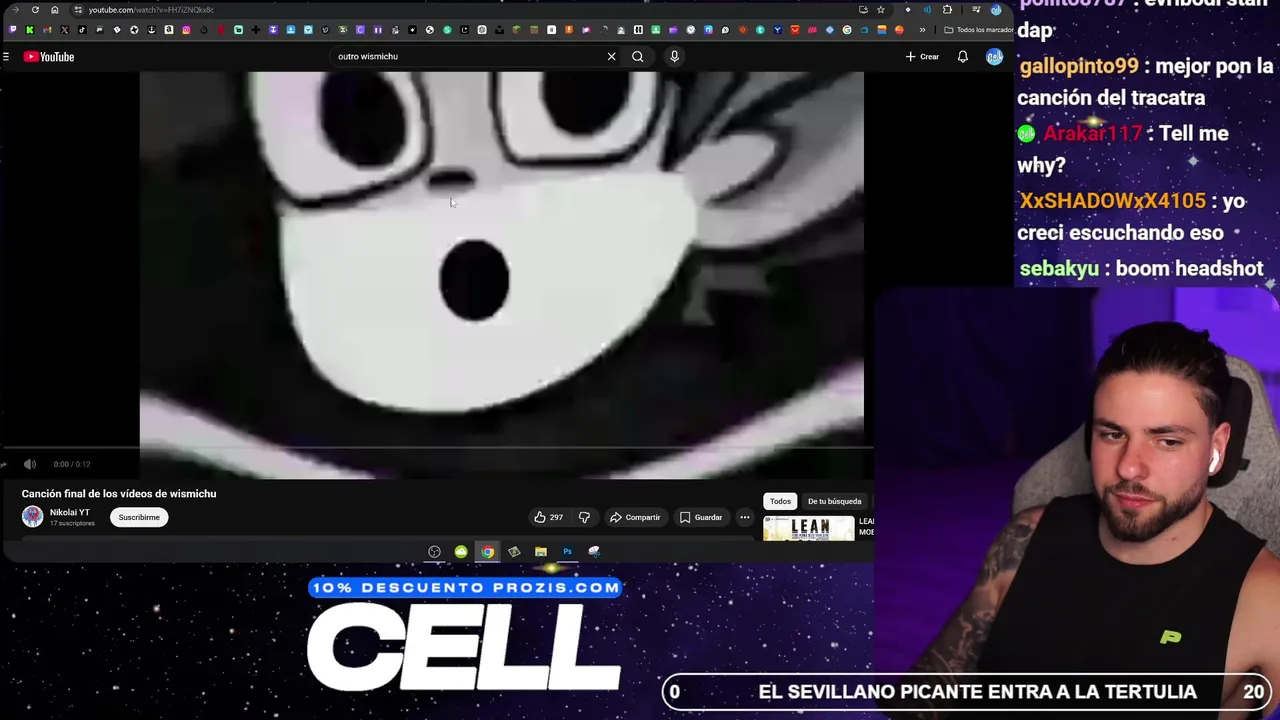The width and height of the screenshot is (1280, 720).
Task: Select the 'Todos' filter chip
Action: pyautogui.click(x=780, y=501)
